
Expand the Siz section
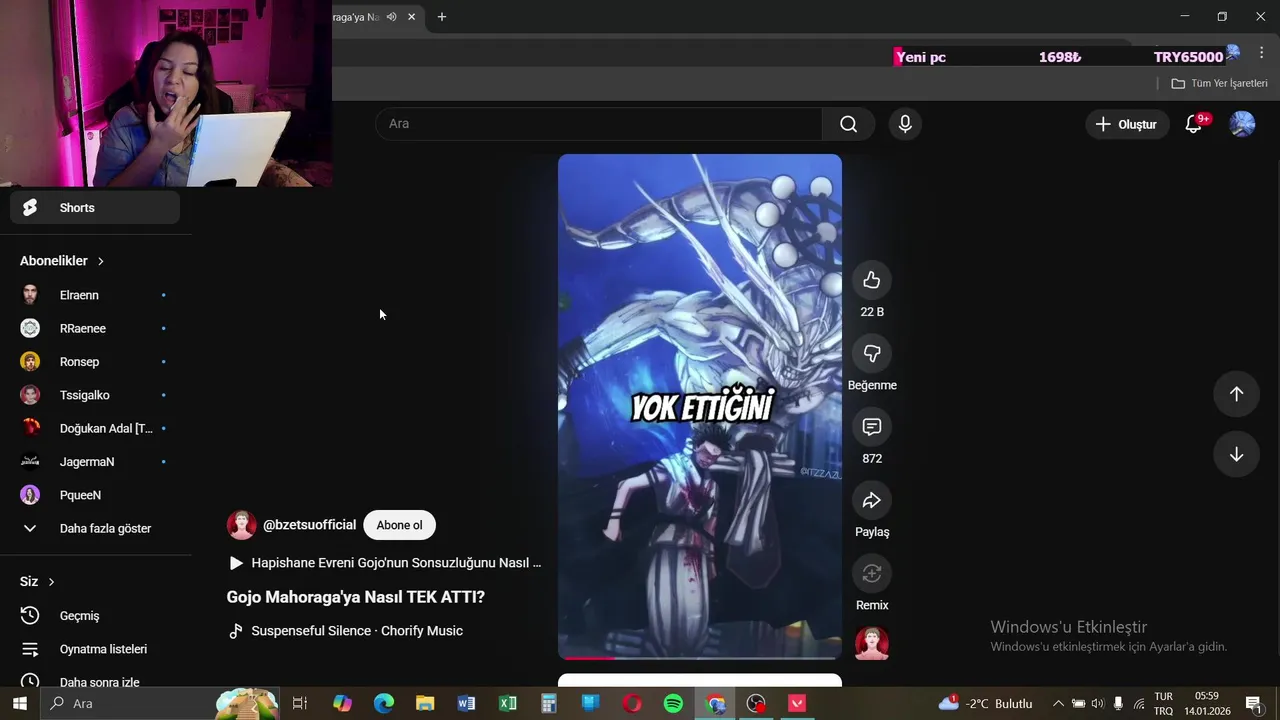click(37, 582)
